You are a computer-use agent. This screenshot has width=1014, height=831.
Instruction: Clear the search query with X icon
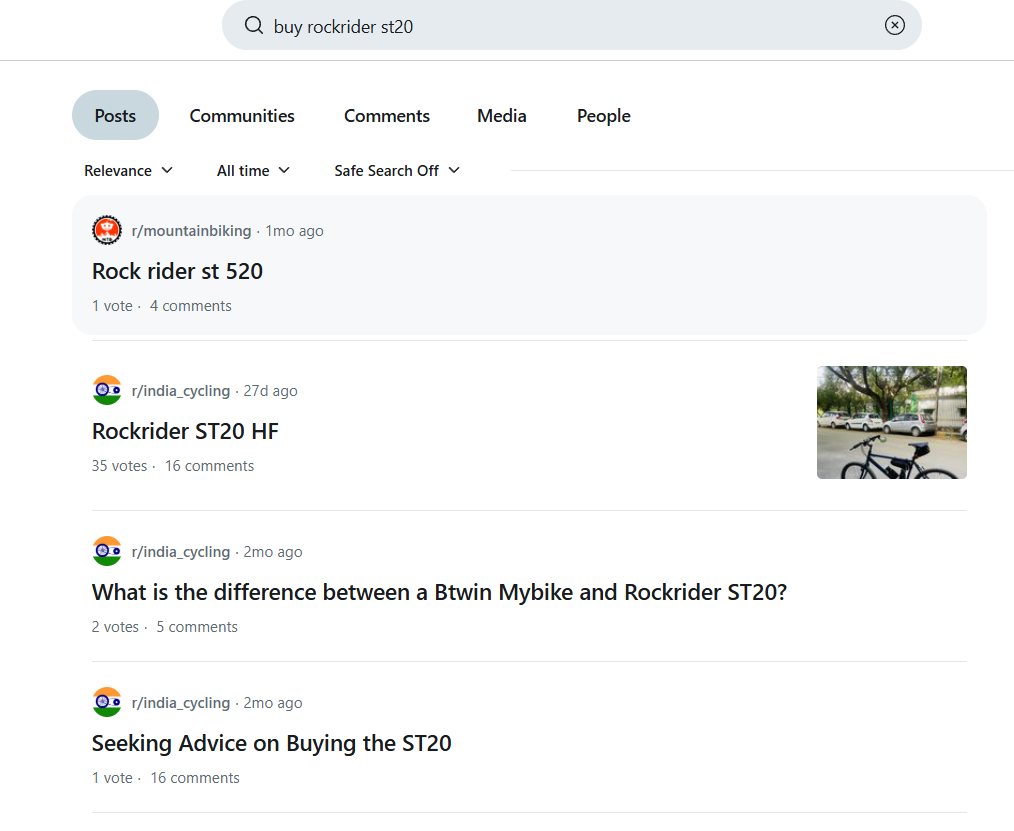(x=894, y=26)
